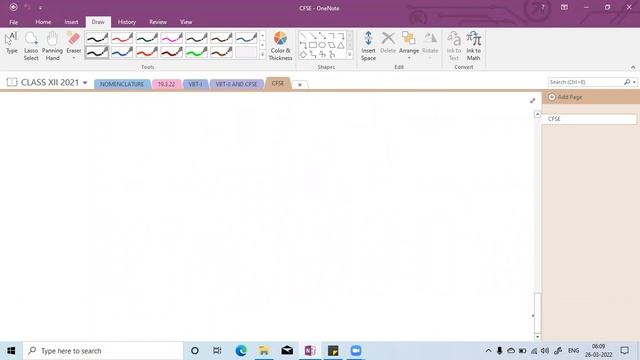Viewport: 640px width, 360px height.
Task: Switch to the Insert ribbon tab
Action: click(71, 22)
